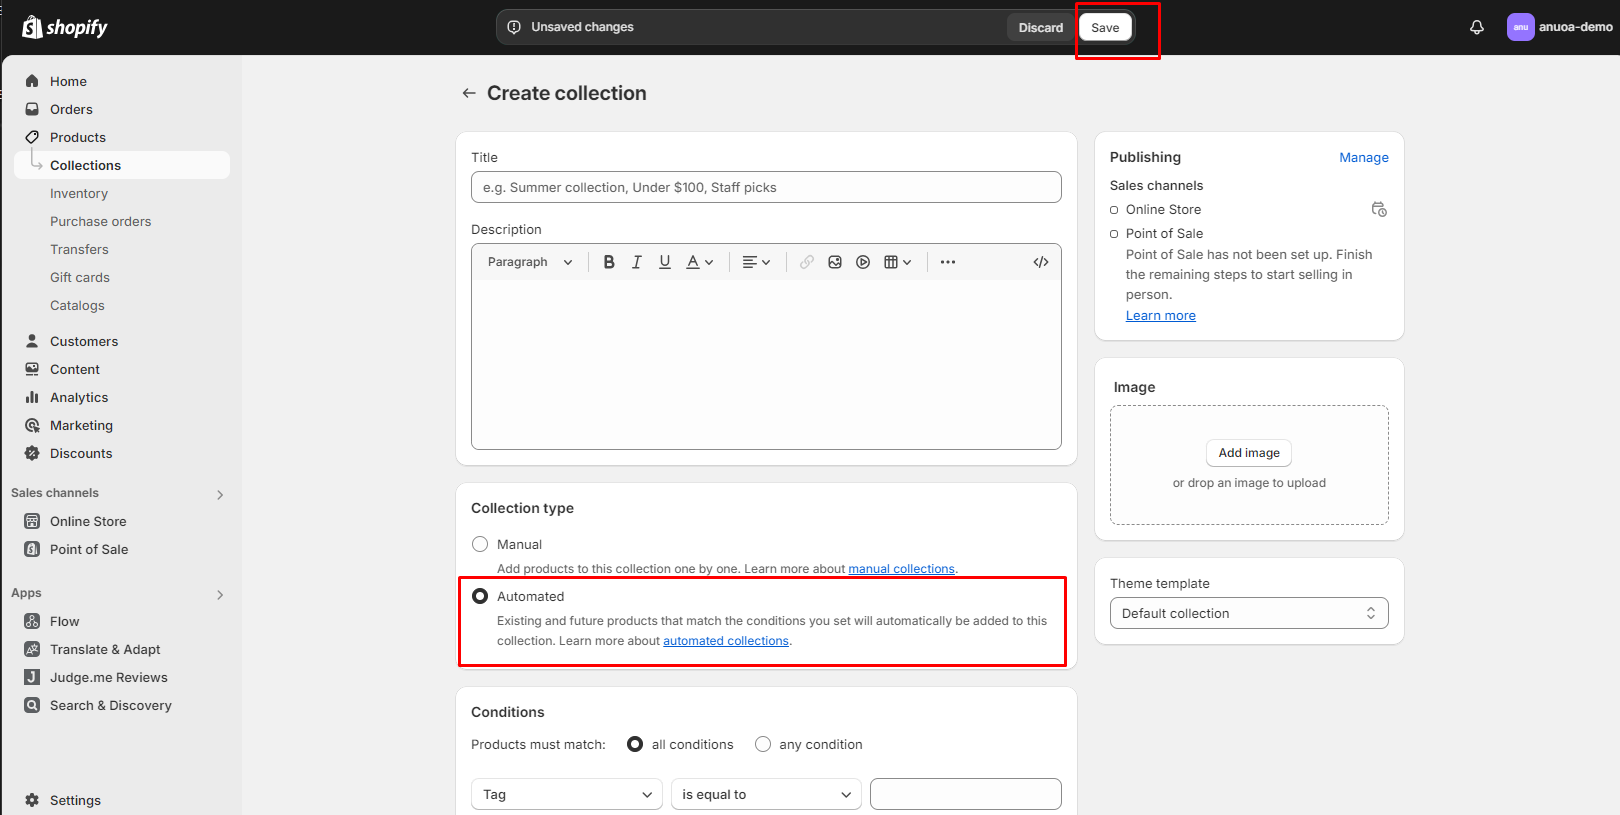The image size is (1620, 815).
Task: Go to Inventory in the sidebar
Action: point(79,193)
